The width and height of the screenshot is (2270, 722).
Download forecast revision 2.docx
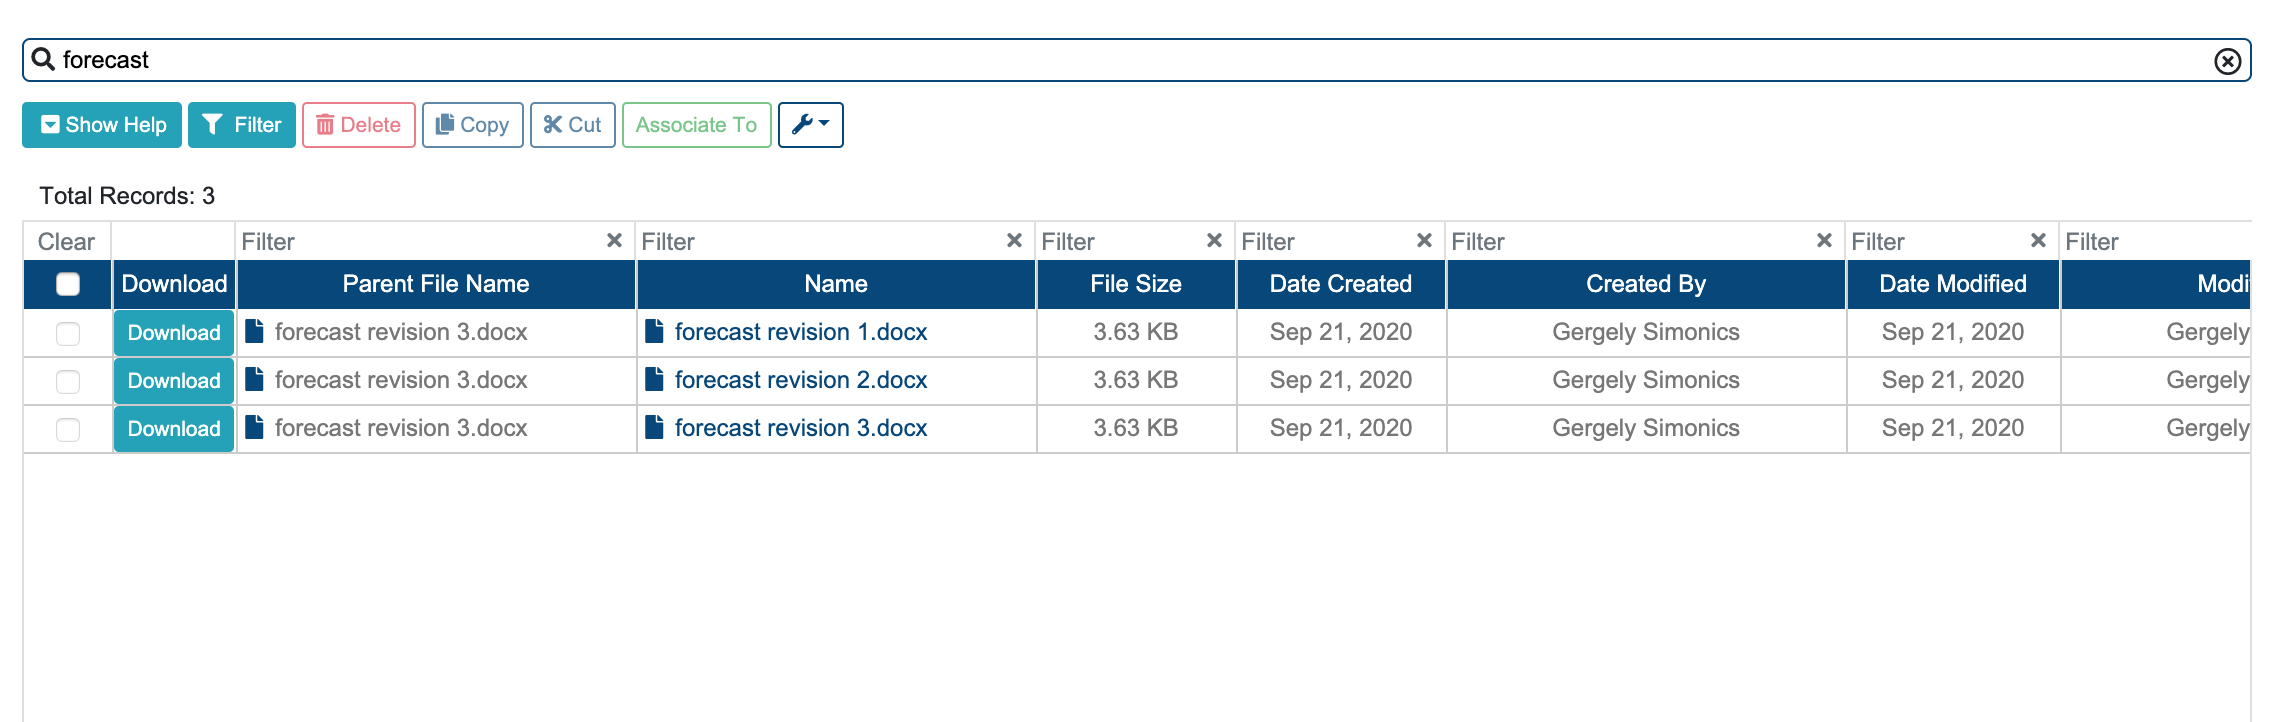coord(174,381)
